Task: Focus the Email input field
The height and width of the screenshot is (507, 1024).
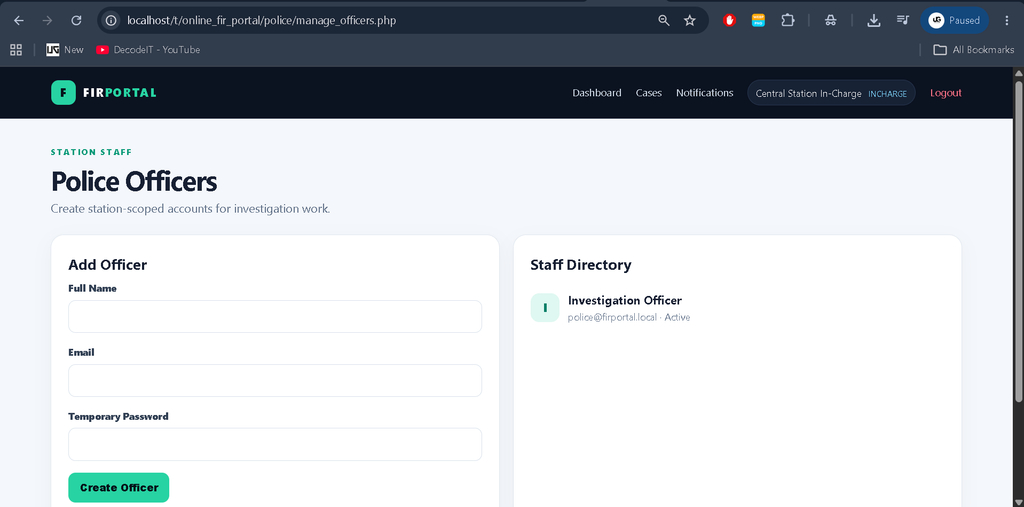Action: (275, 380)
